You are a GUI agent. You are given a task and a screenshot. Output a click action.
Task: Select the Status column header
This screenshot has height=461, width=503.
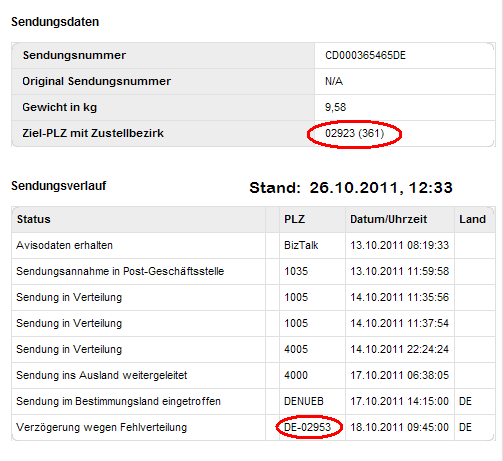click(x=34, y=219)
